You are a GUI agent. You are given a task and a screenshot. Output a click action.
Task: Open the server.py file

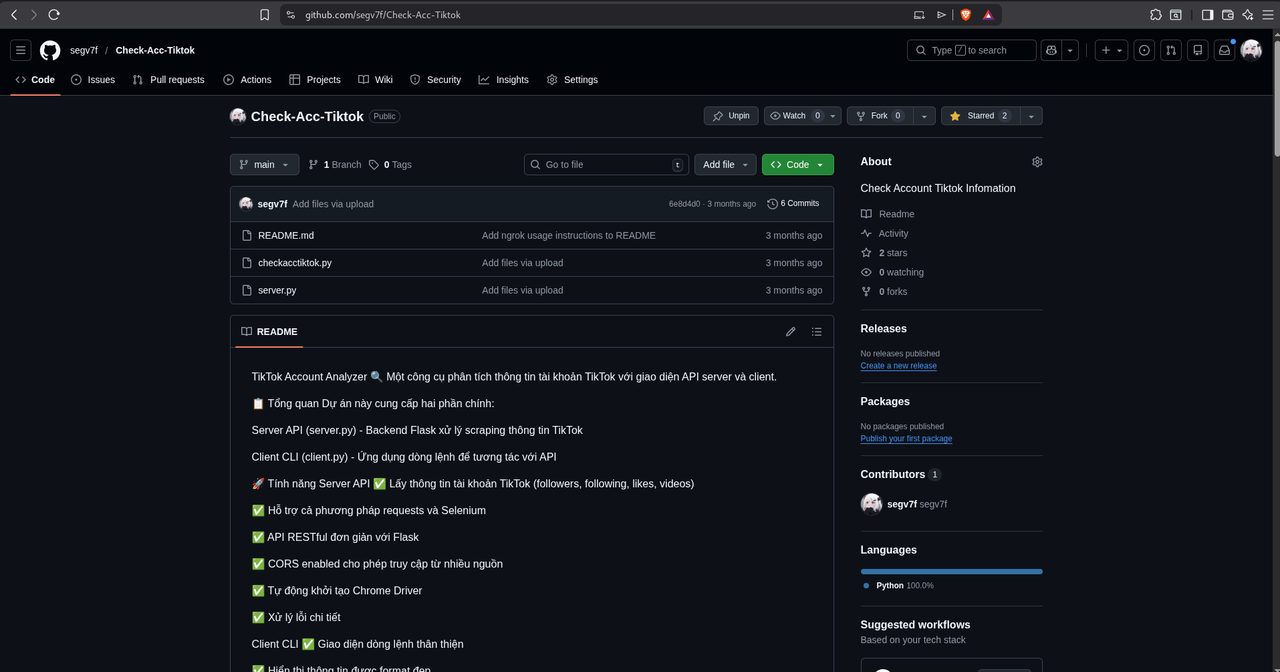[x=277, y=290]
